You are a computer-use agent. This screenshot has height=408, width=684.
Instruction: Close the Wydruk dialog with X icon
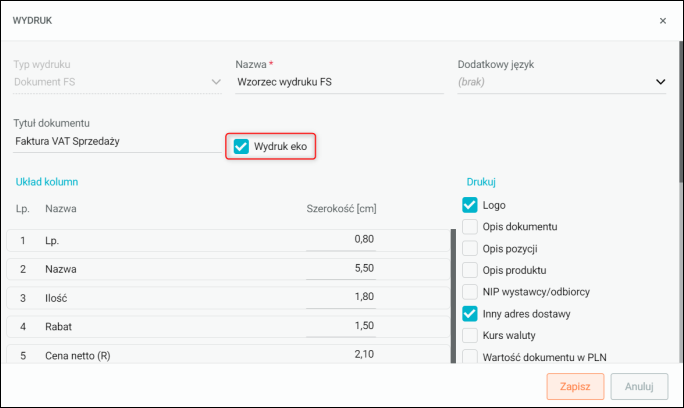pyautogui.click(x=663, y=21)
